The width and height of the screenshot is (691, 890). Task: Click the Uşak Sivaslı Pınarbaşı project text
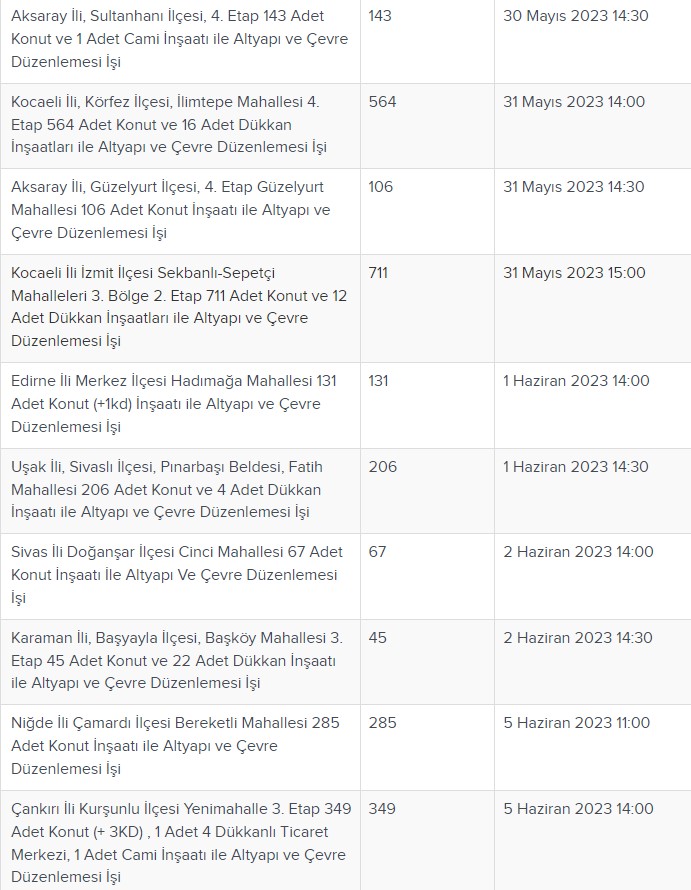click(x=167, y=489)
